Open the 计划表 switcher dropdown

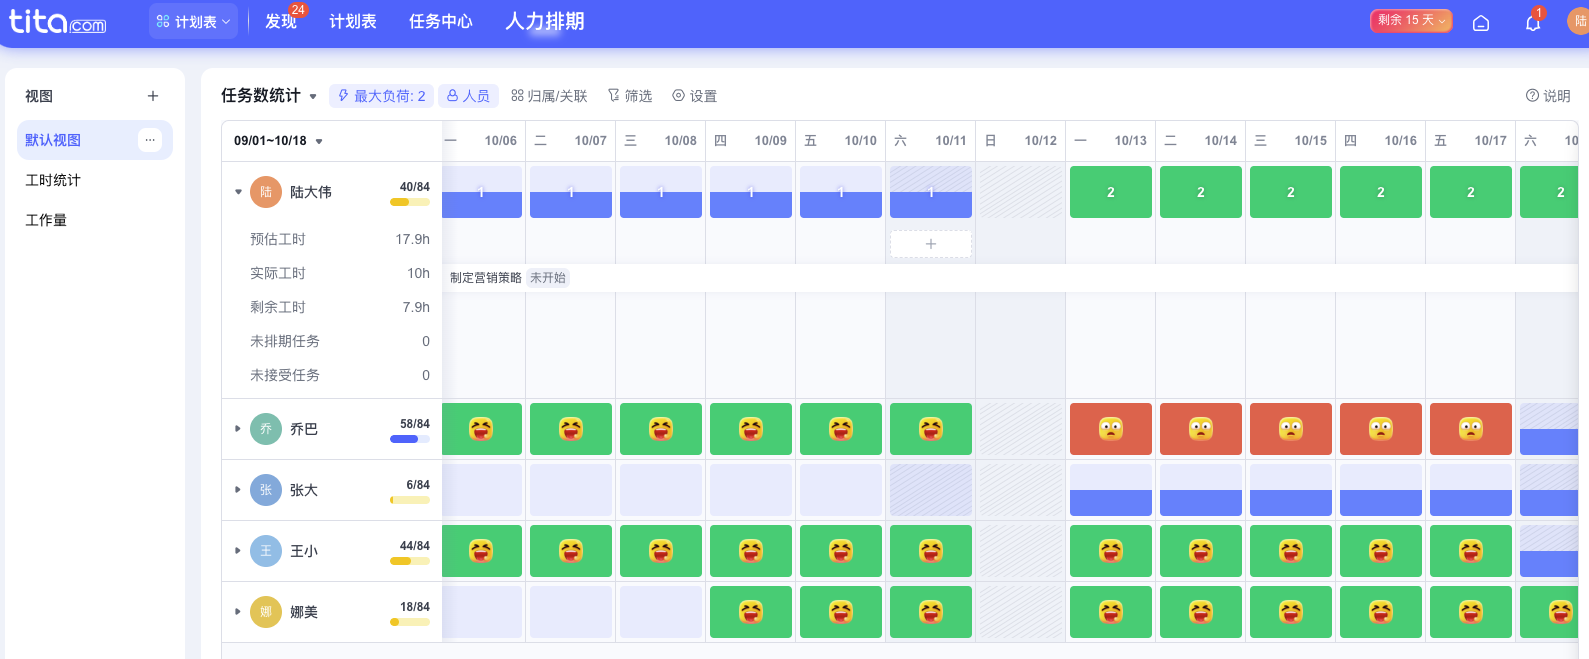tap(194, 21)
